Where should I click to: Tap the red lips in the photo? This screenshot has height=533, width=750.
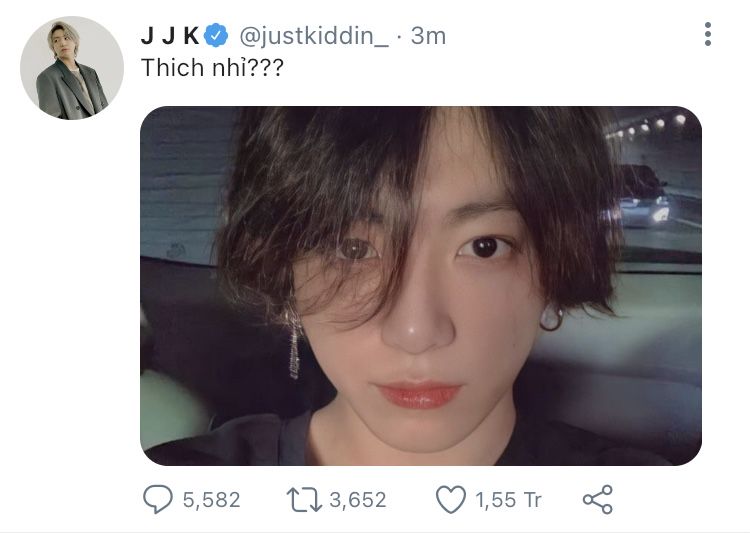419,395
